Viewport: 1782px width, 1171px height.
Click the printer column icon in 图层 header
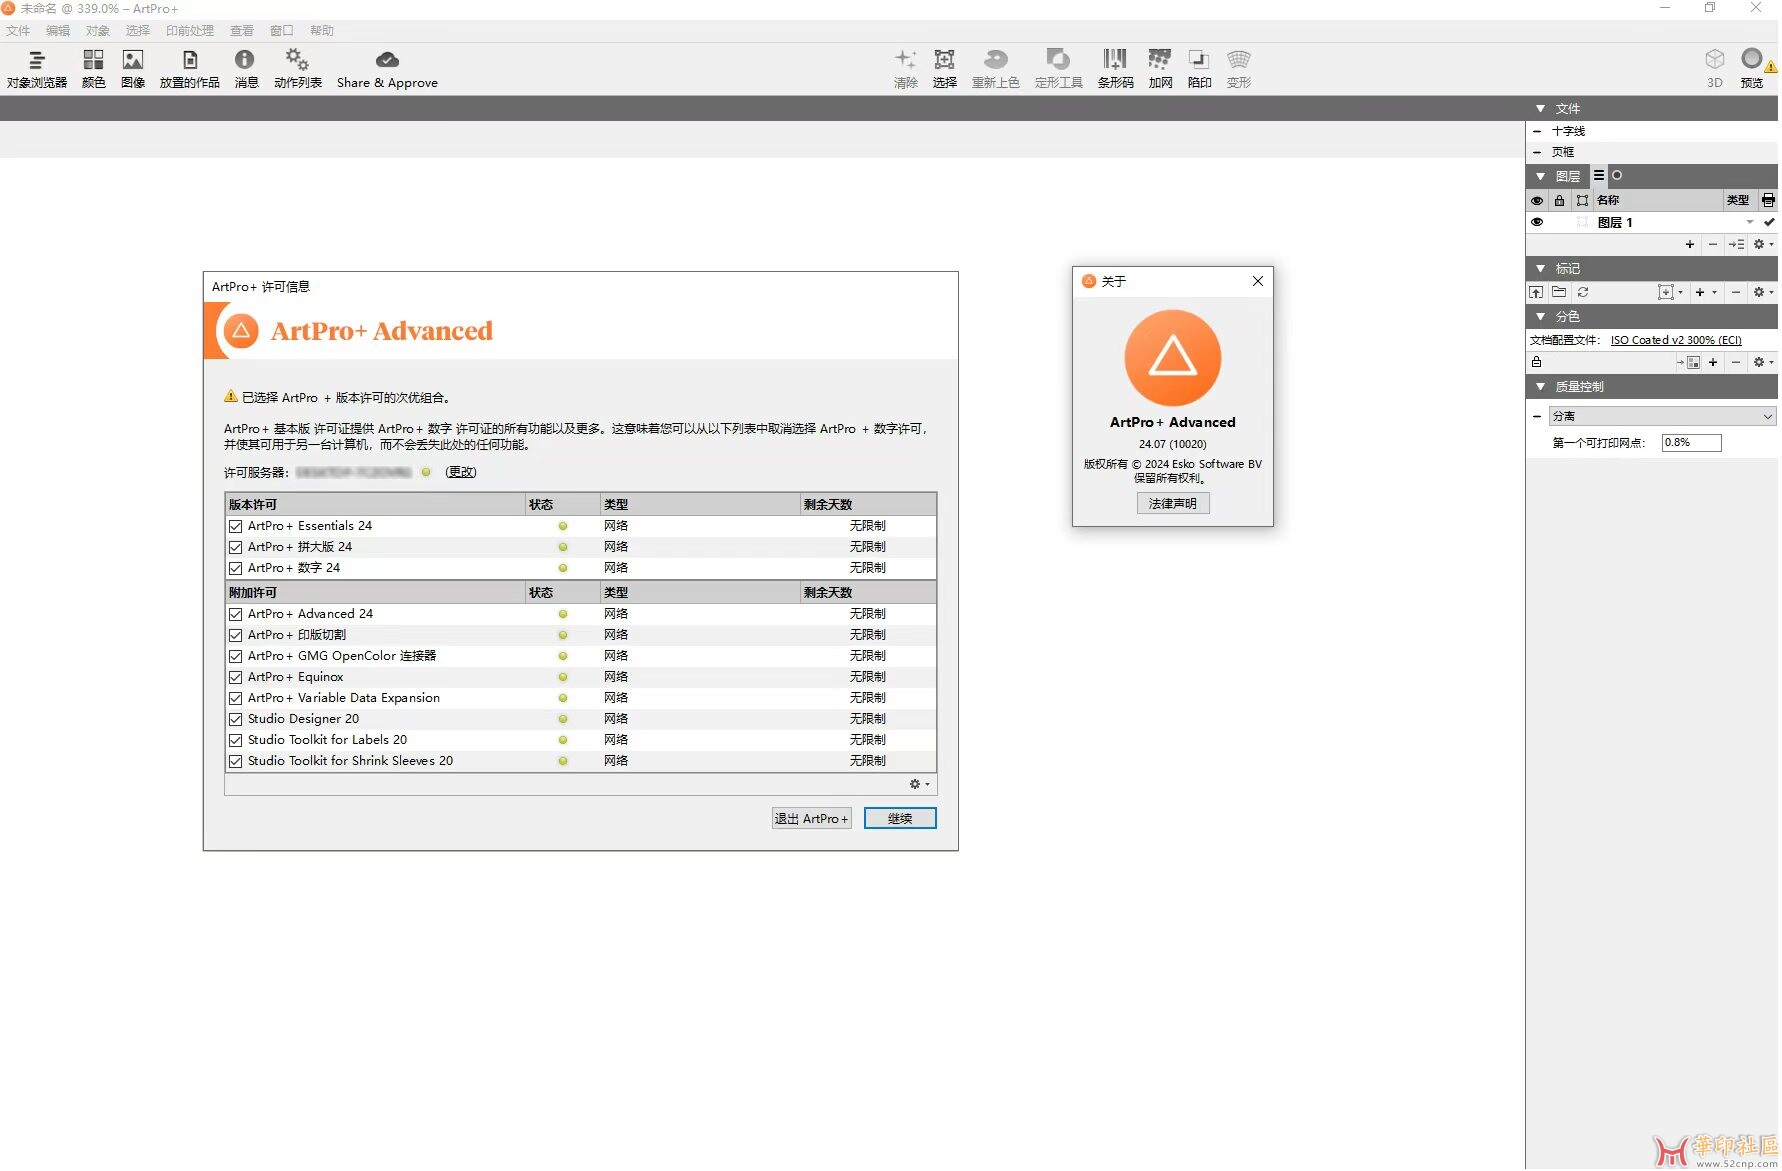click(x=1768, y=200)
